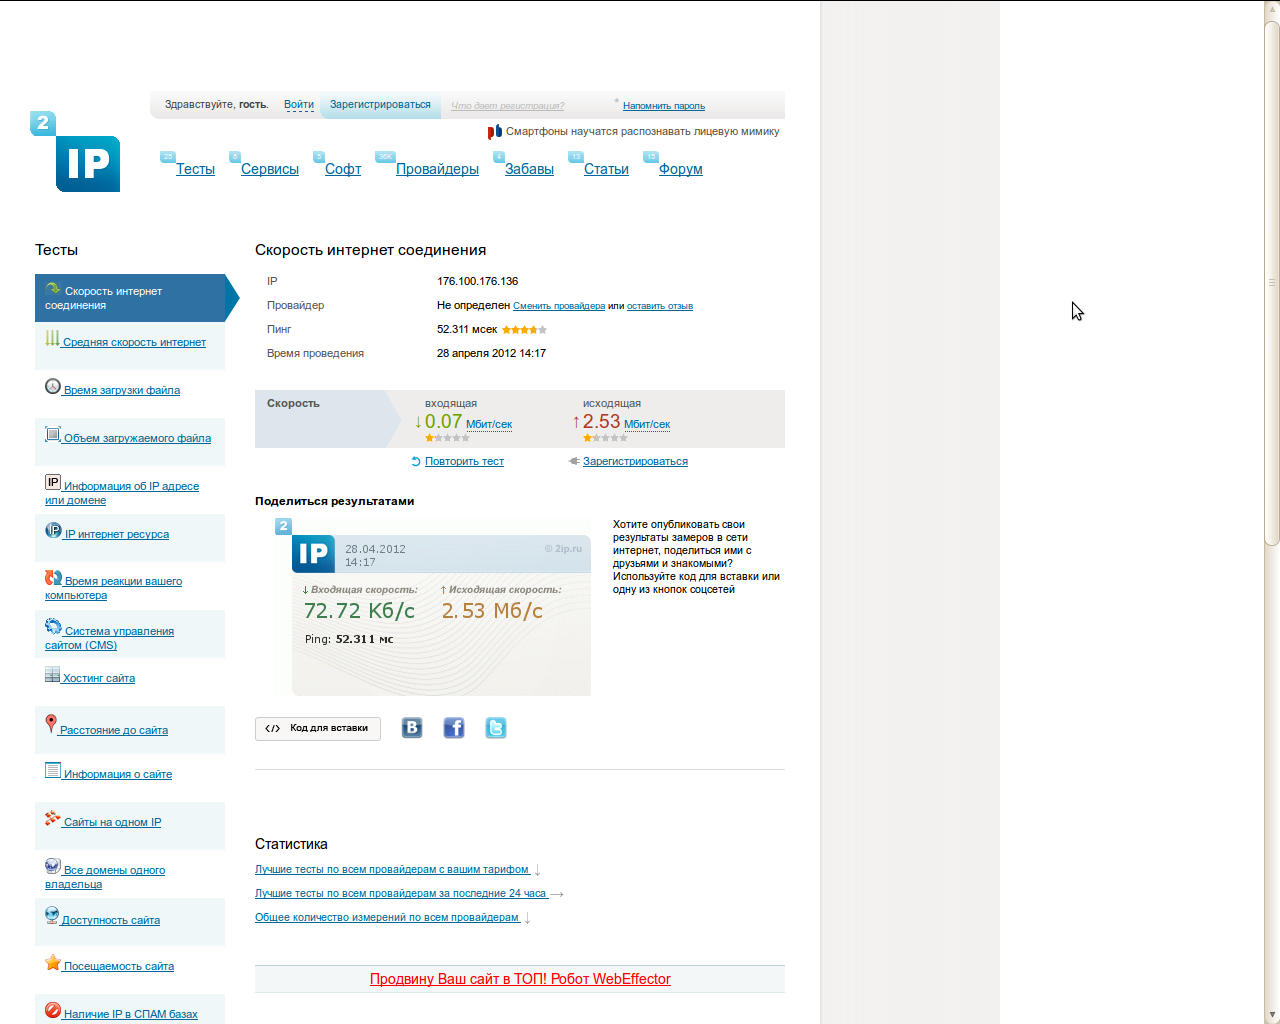1280x1024 pixels.
Task: Click the WebEffector advertisement link
Action: tap(520, 979)
